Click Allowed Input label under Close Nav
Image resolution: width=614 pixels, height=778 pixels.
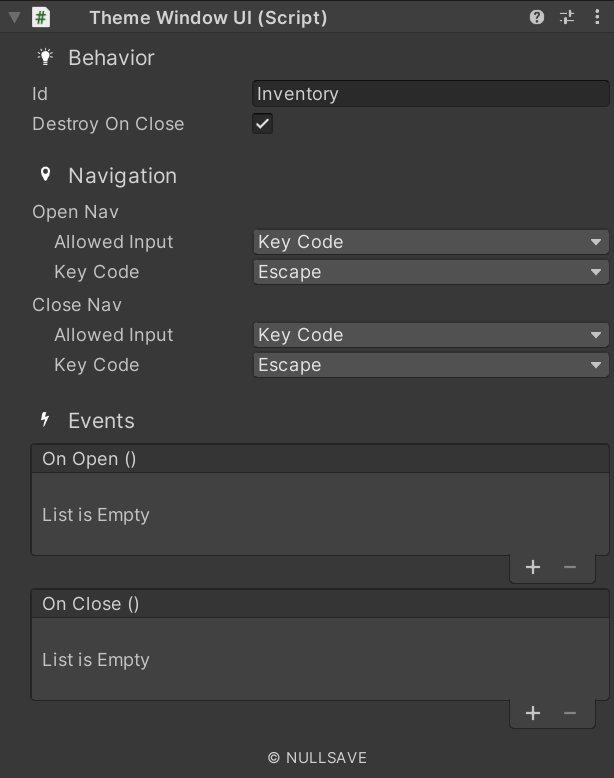(114, 335)
